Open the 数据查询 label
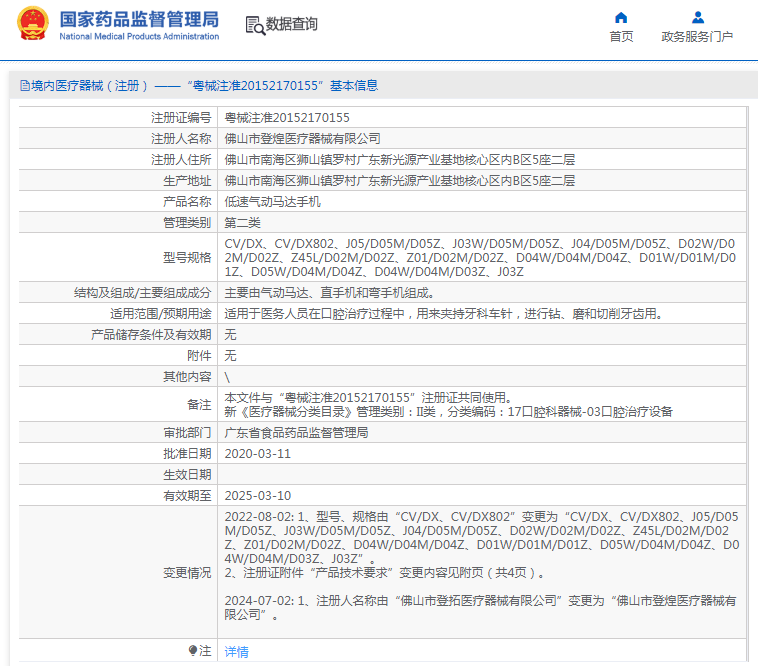Viewport: 758px width, 666px height. [292, 24]
